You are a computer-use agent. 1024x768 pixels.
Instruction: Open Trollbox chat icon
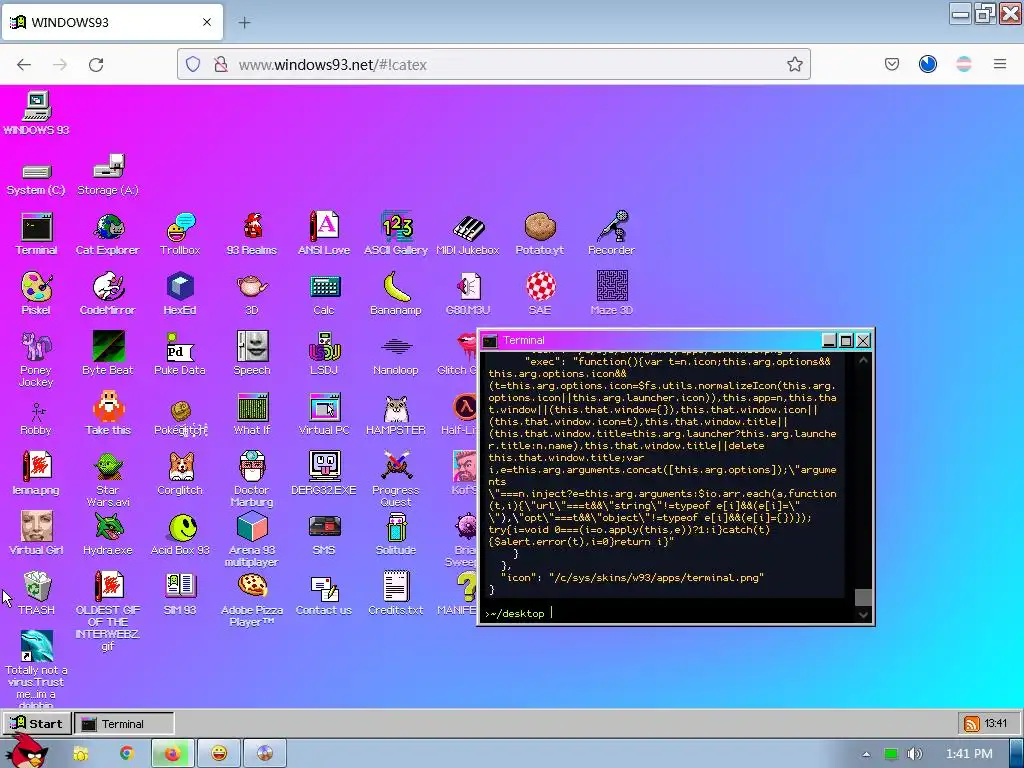(x=180, y=233)
